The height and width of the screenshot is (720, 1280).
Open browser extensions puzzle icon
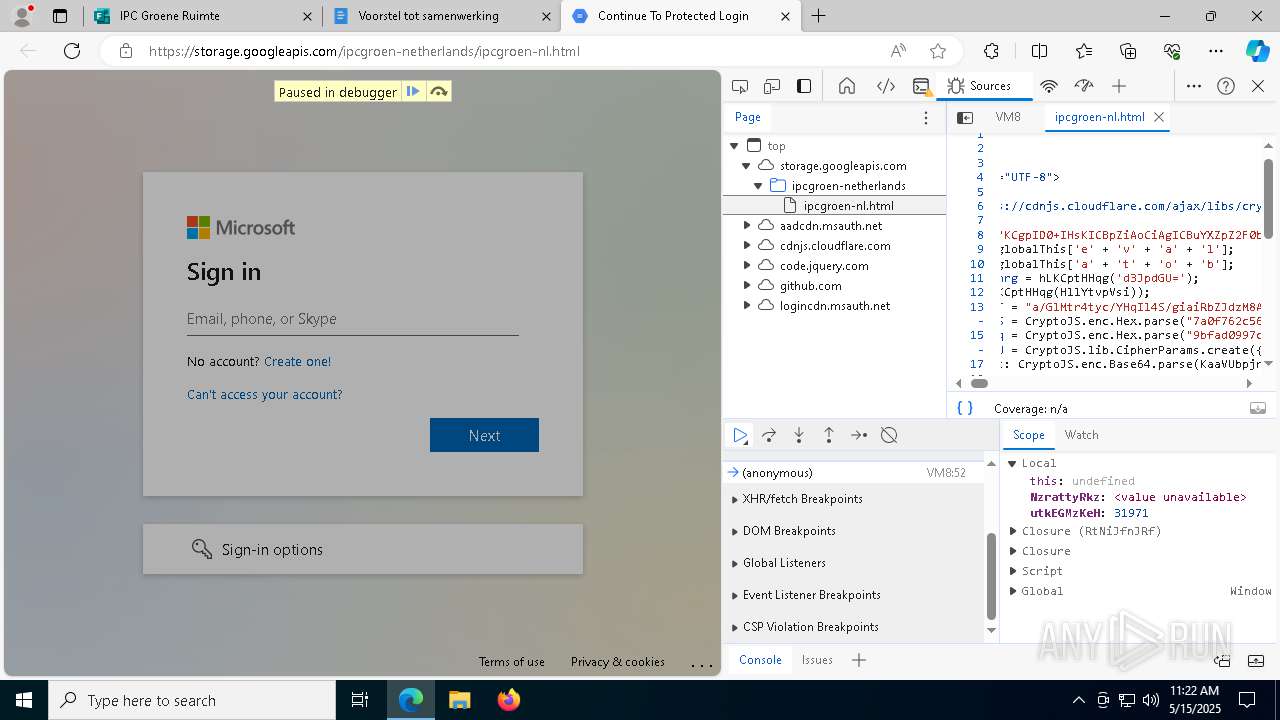coord(991,51)
